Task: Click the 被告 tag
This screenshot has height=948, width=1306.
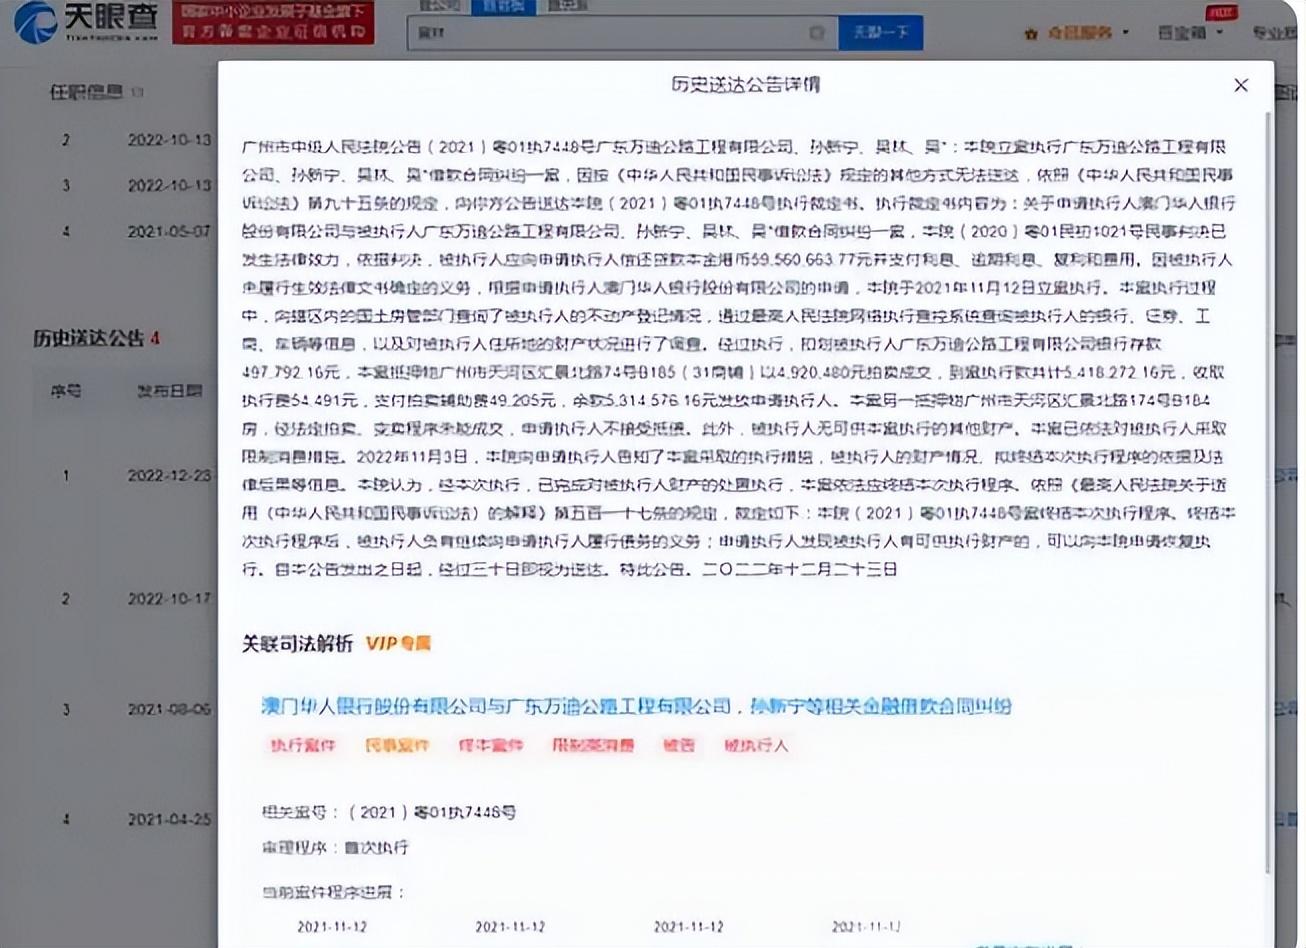Action: pyautogui.click(x=679, y=745)
